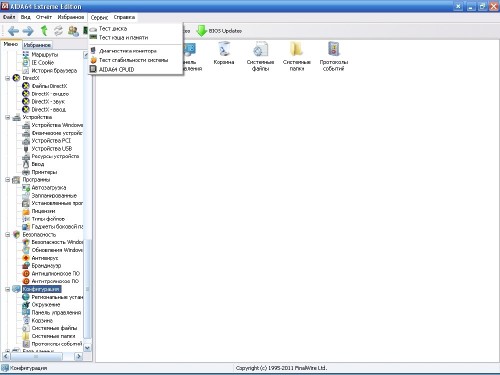
Task: Click horizontal scrollbar left arrow in tree
Action: pos(6,356)
